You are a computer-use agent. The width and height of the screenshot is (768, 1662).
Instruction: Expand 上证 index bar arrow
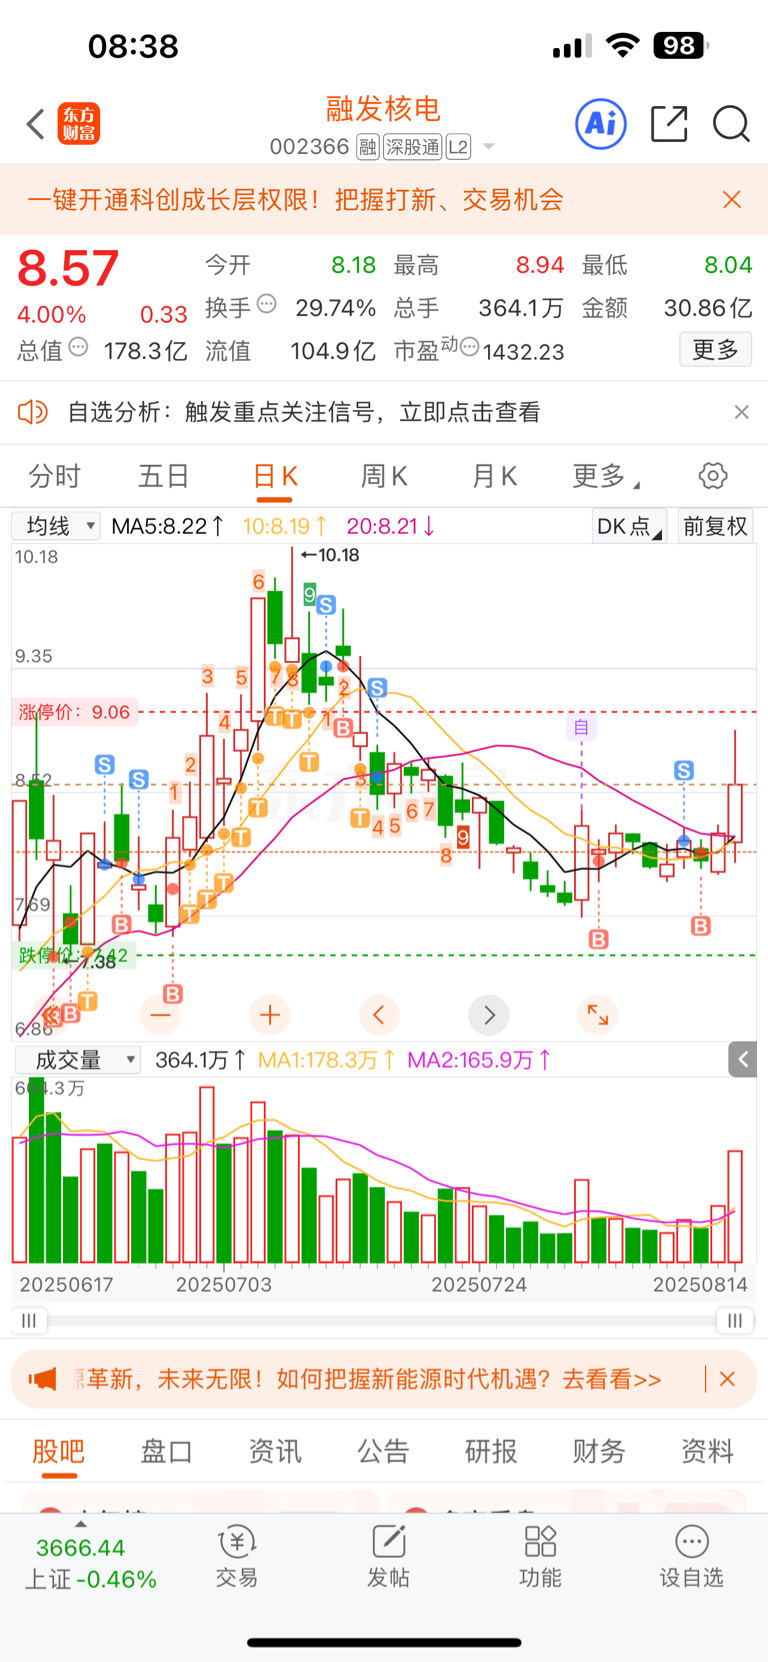(81, 1524)
